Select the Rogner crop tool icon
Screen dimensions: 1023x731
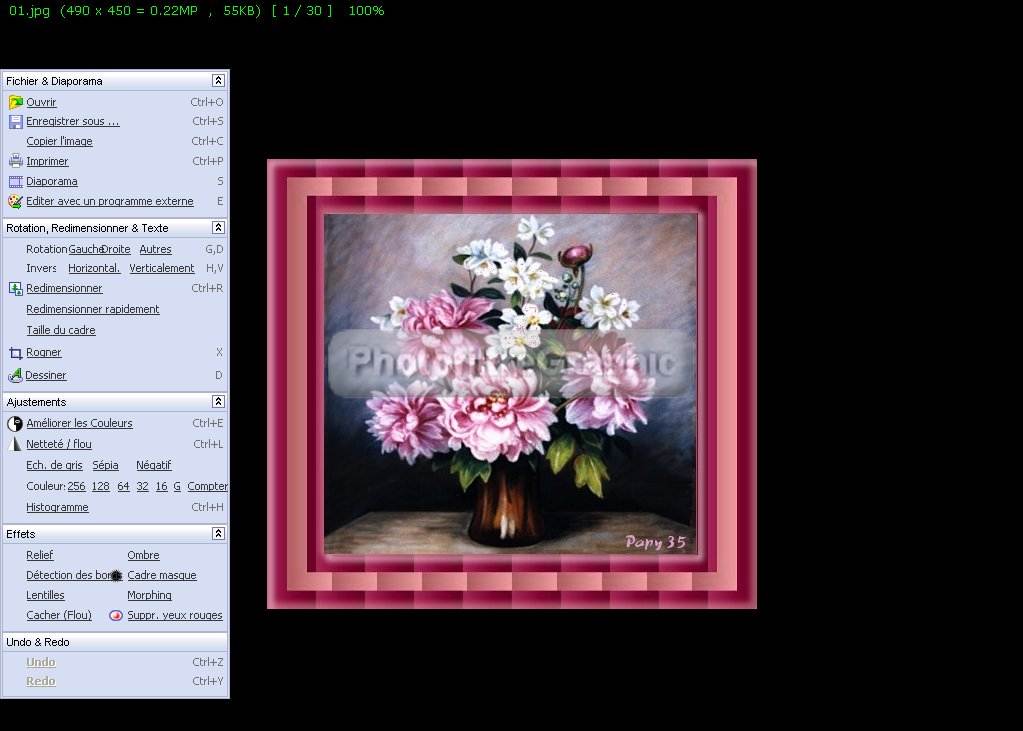click(x=15, y=353)
